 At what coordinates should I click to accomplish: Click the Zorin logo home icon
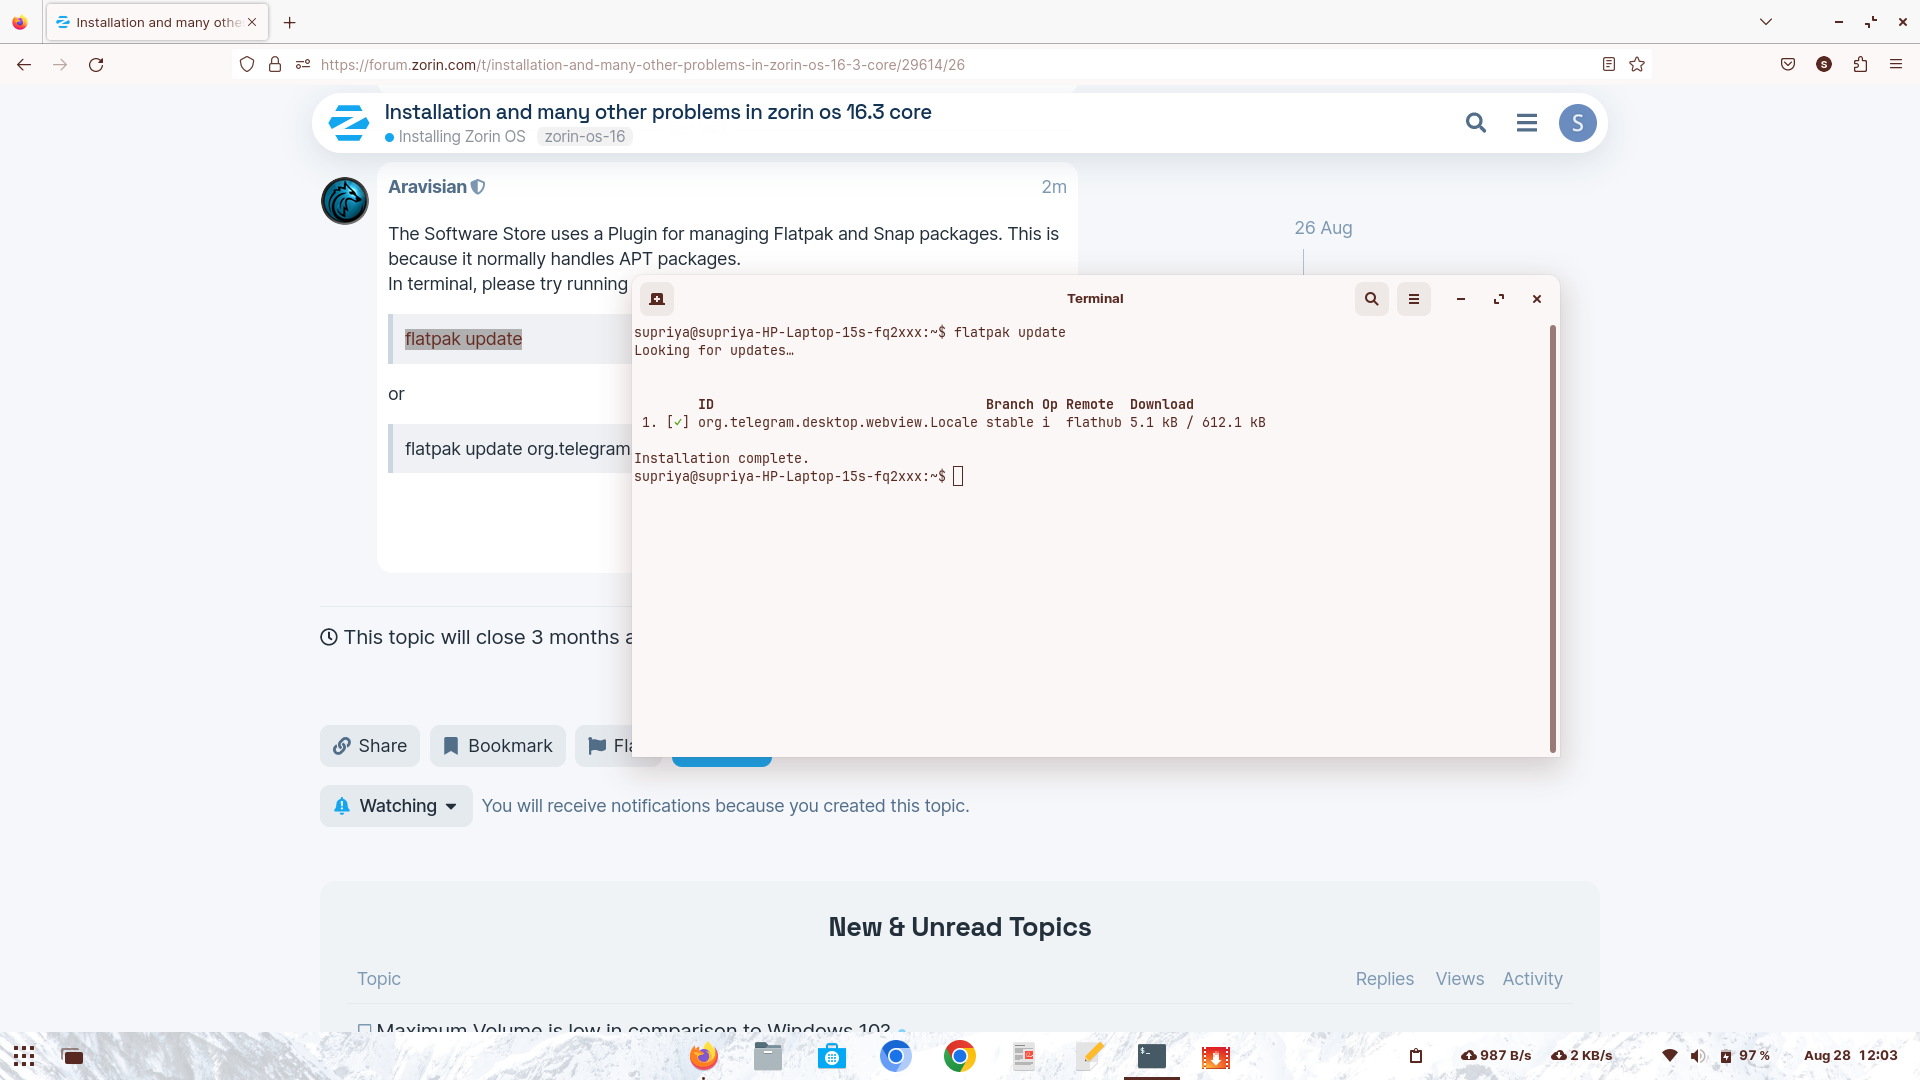[x=349, y=123]
